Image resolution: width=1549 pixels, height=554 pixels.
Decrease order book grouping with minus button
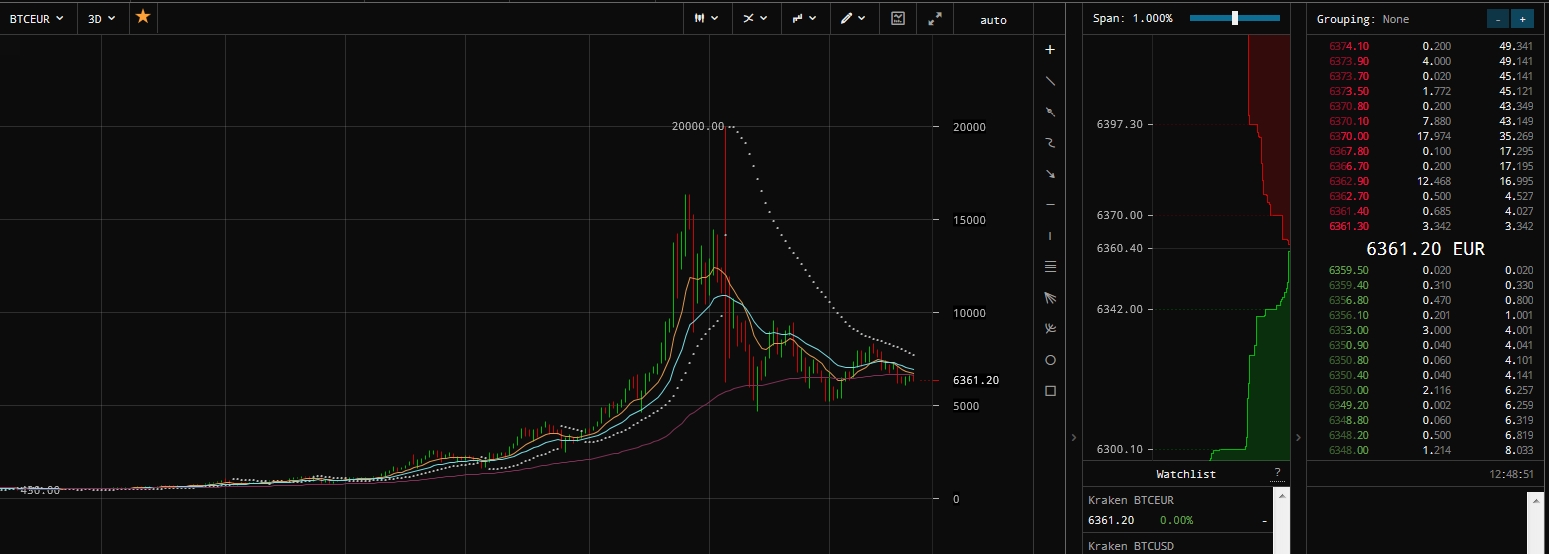(1498, 18)
